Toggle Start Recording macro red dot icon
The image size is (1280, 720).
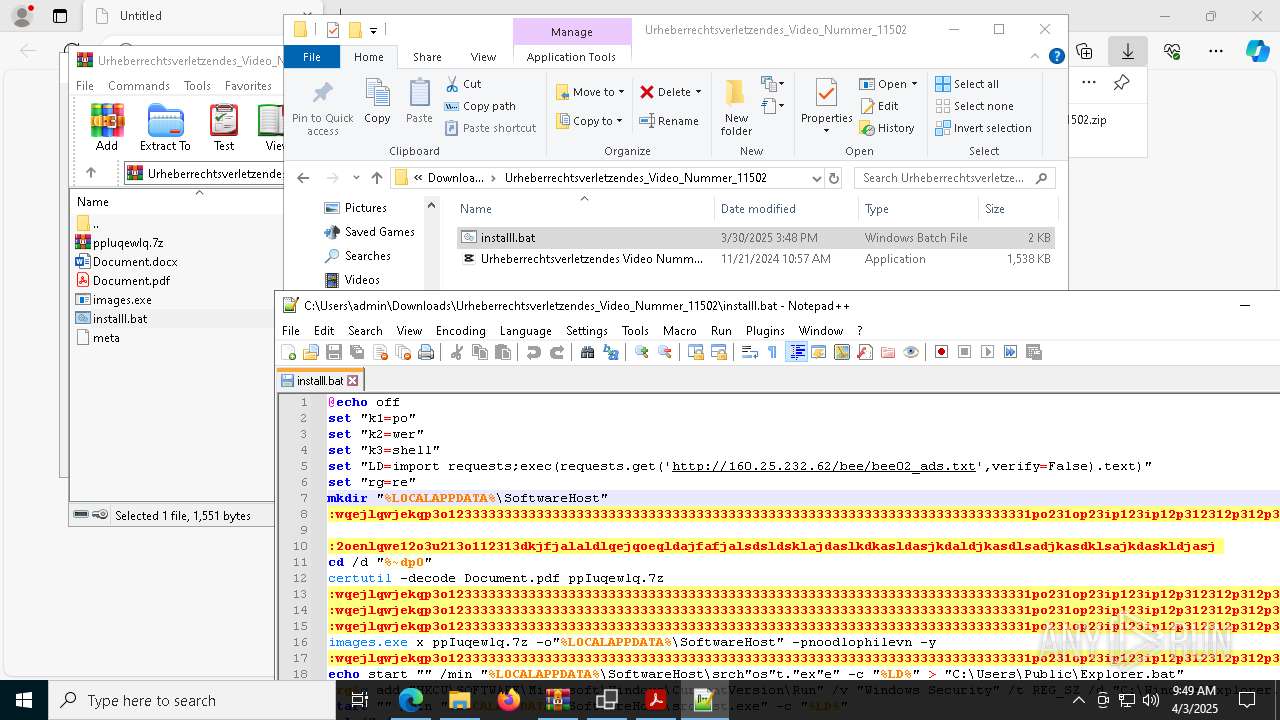pyautogui.click(x=941, y=352)
